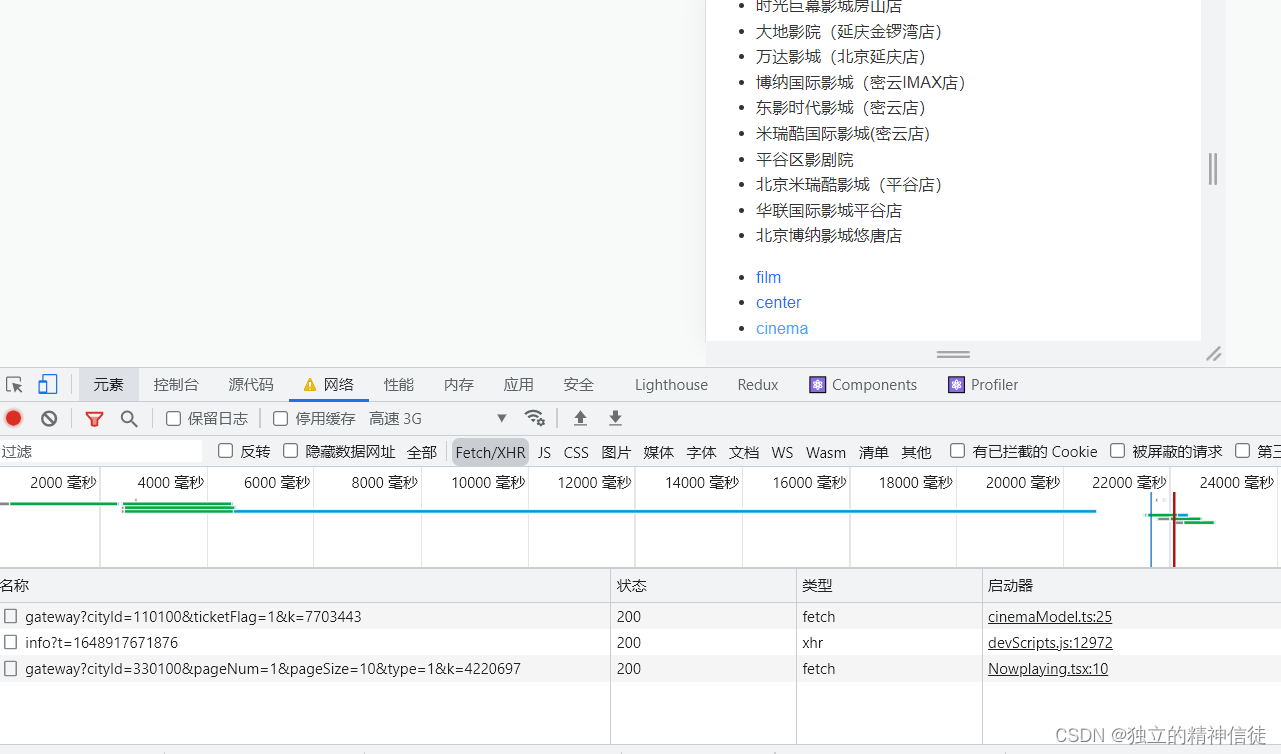The width and height of the screenshot is (1281, 754).
Task: Export HAR file download arrow icon
Action: 616,418
